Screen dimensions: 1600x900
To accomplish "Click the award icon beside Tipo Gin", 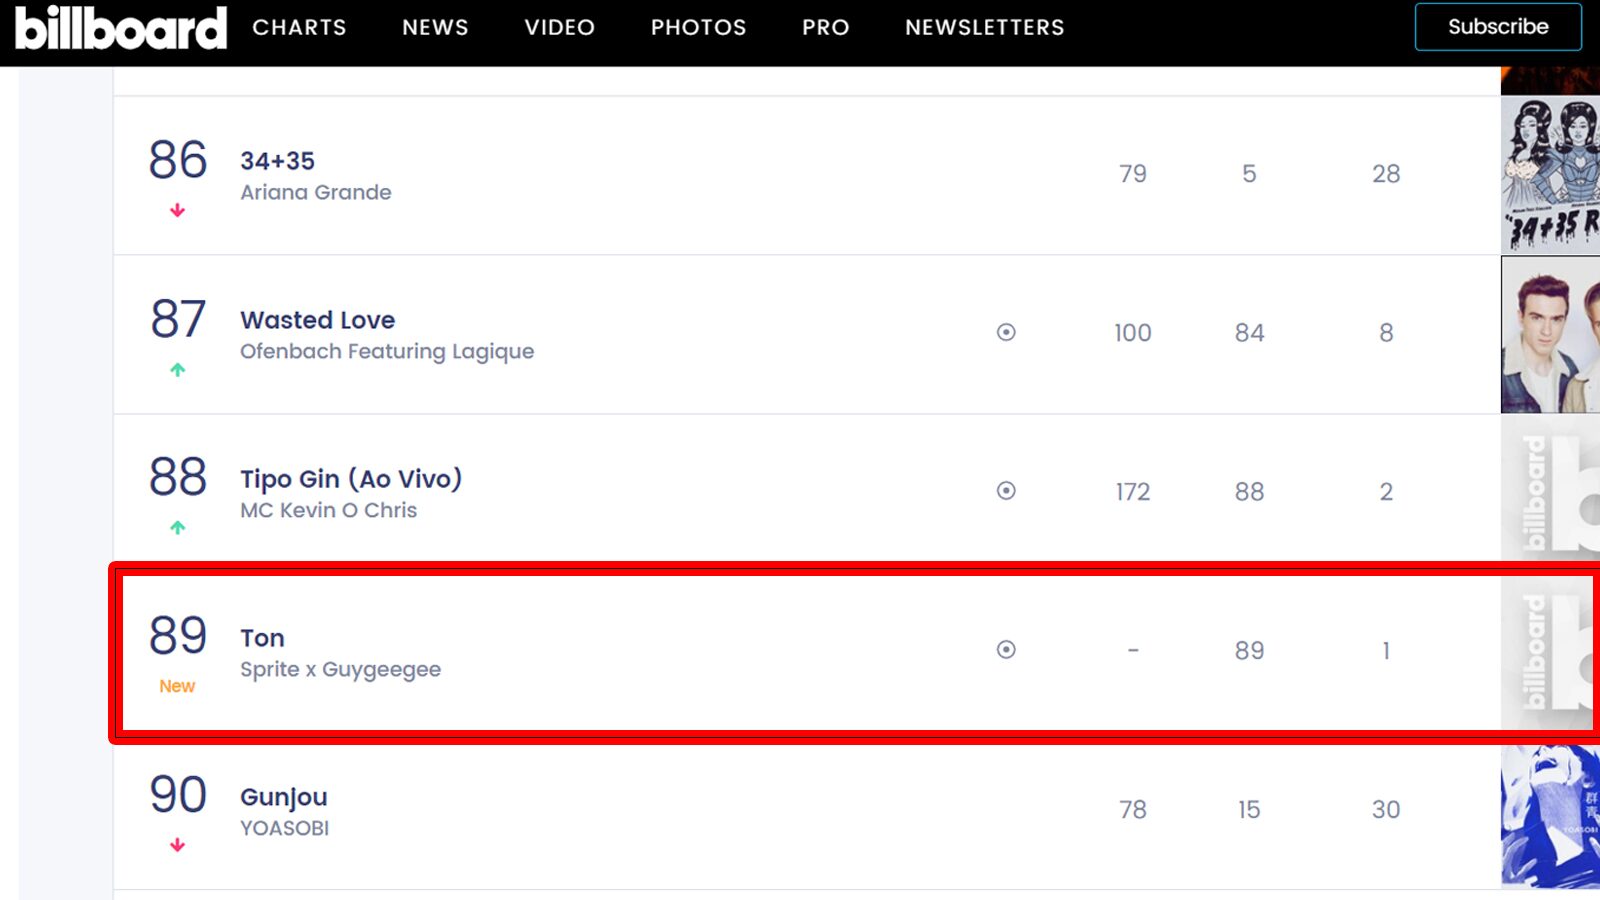I will point(1006,491).
